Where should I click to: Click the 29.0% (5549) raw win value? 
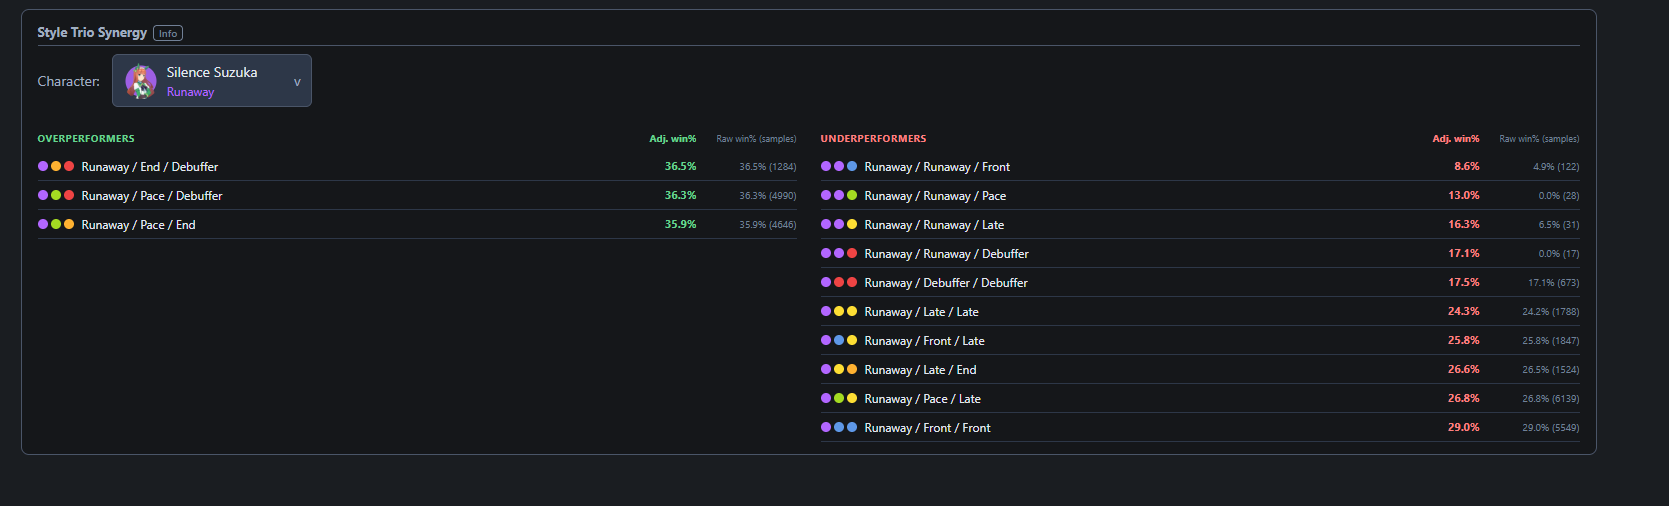(x=1551, y=428)
